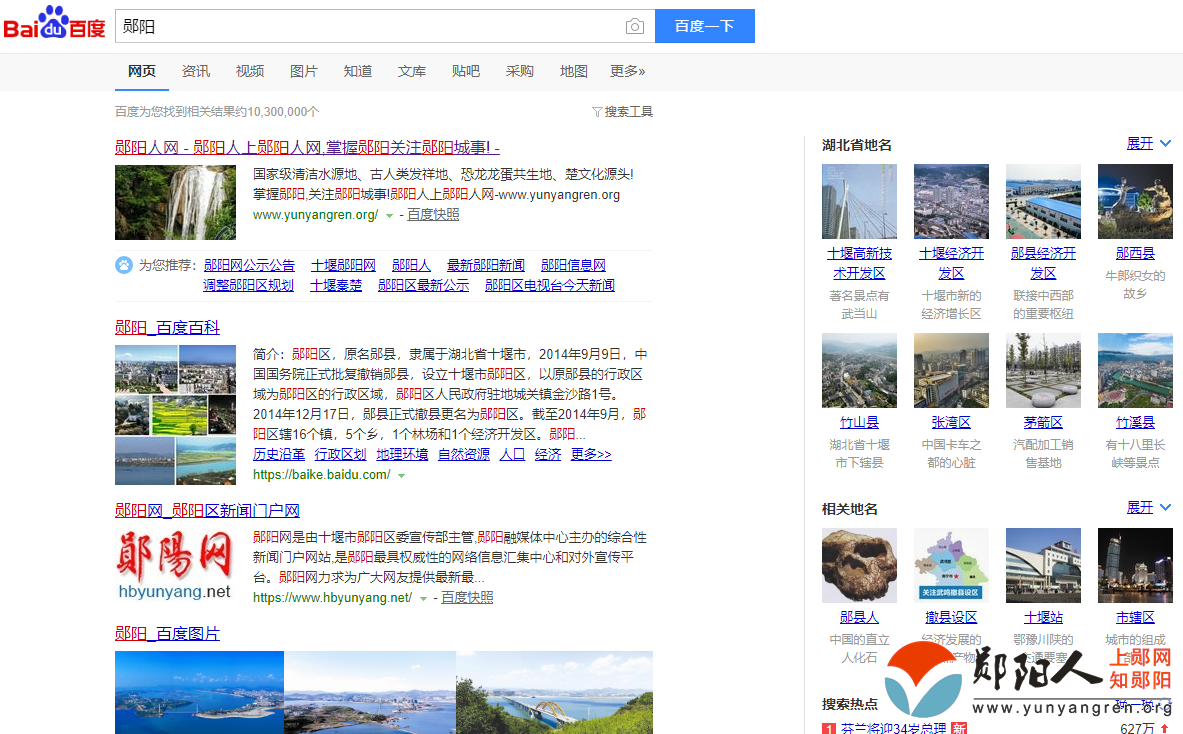Image resolution: width=1183 pixels, height=734 pixels.
Task: Click the 百度一下 search button
Action: 705,26
